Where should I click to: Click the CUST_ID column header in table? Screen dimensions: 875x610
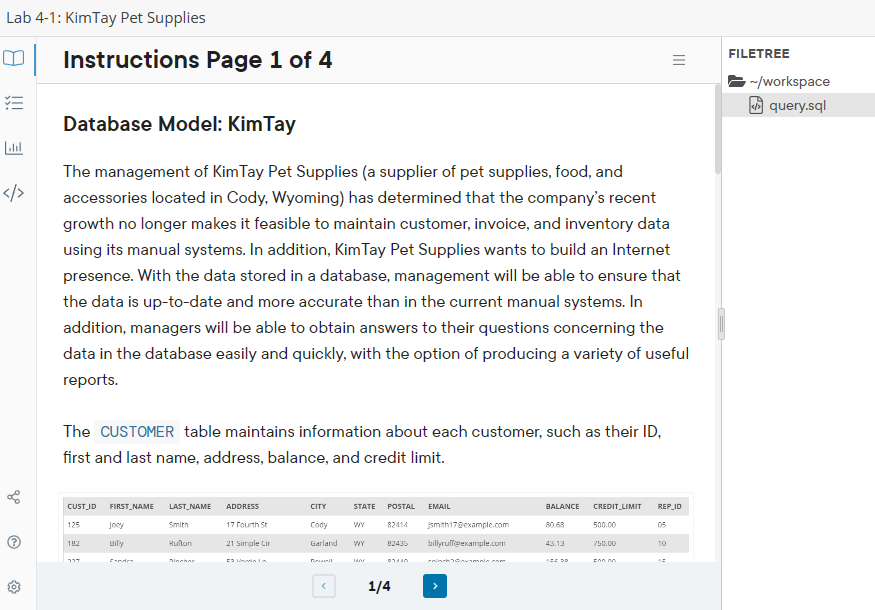click(81, 506)
